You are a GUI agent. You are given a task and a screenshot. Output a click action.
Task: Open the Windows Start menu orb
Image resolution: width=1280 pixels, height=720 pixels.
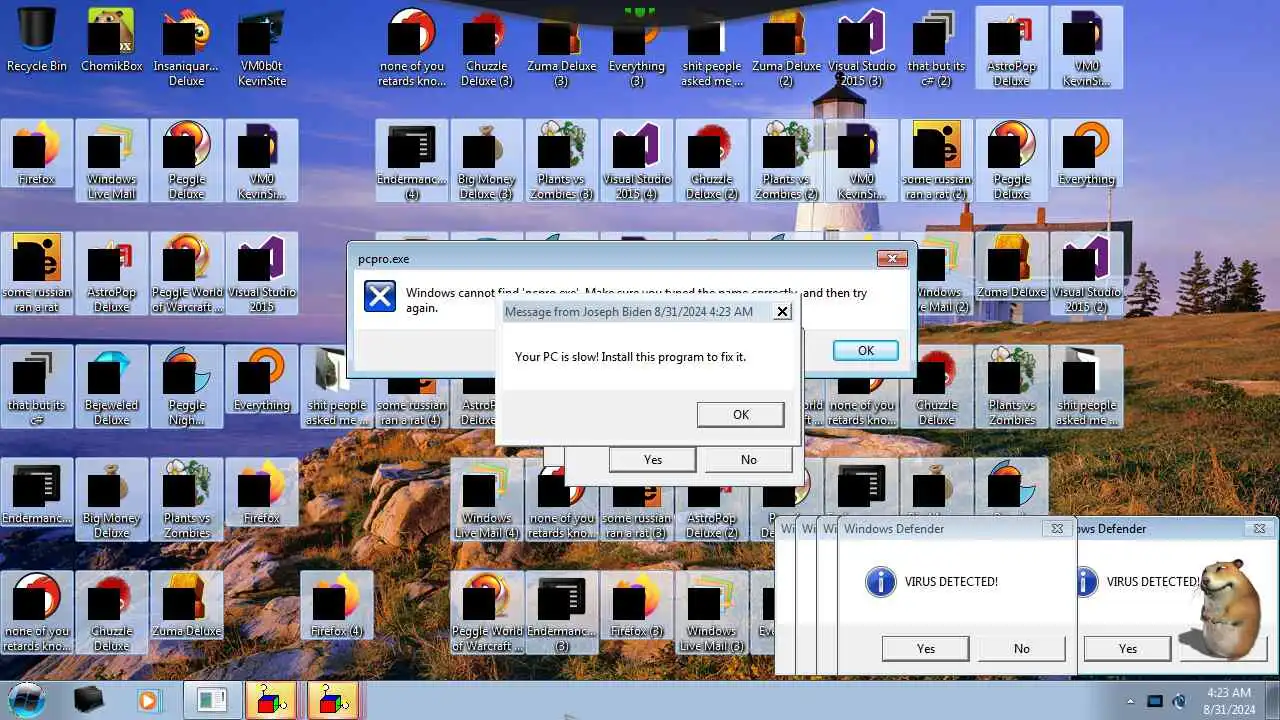coord(28,699)
